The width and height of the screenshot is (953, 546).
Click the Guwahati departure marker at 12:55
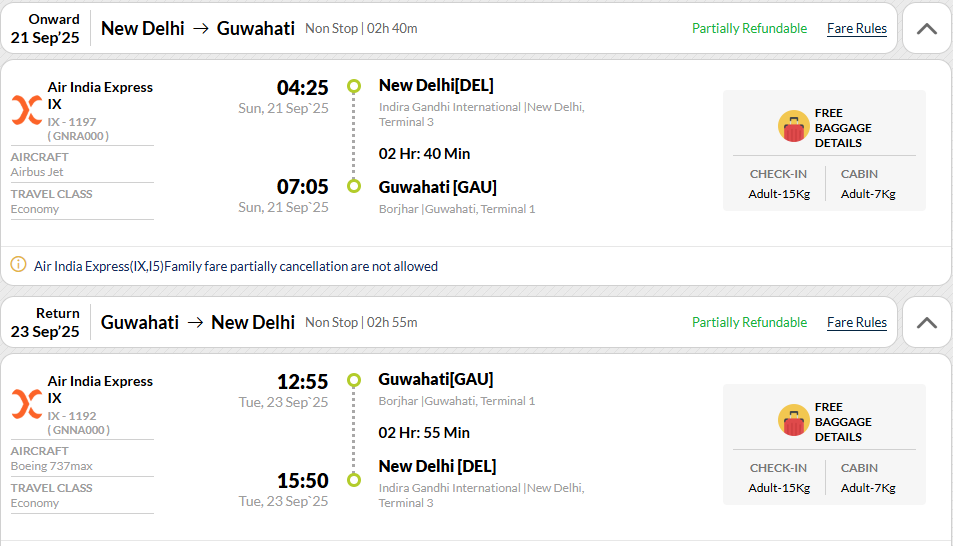[354, 381]
